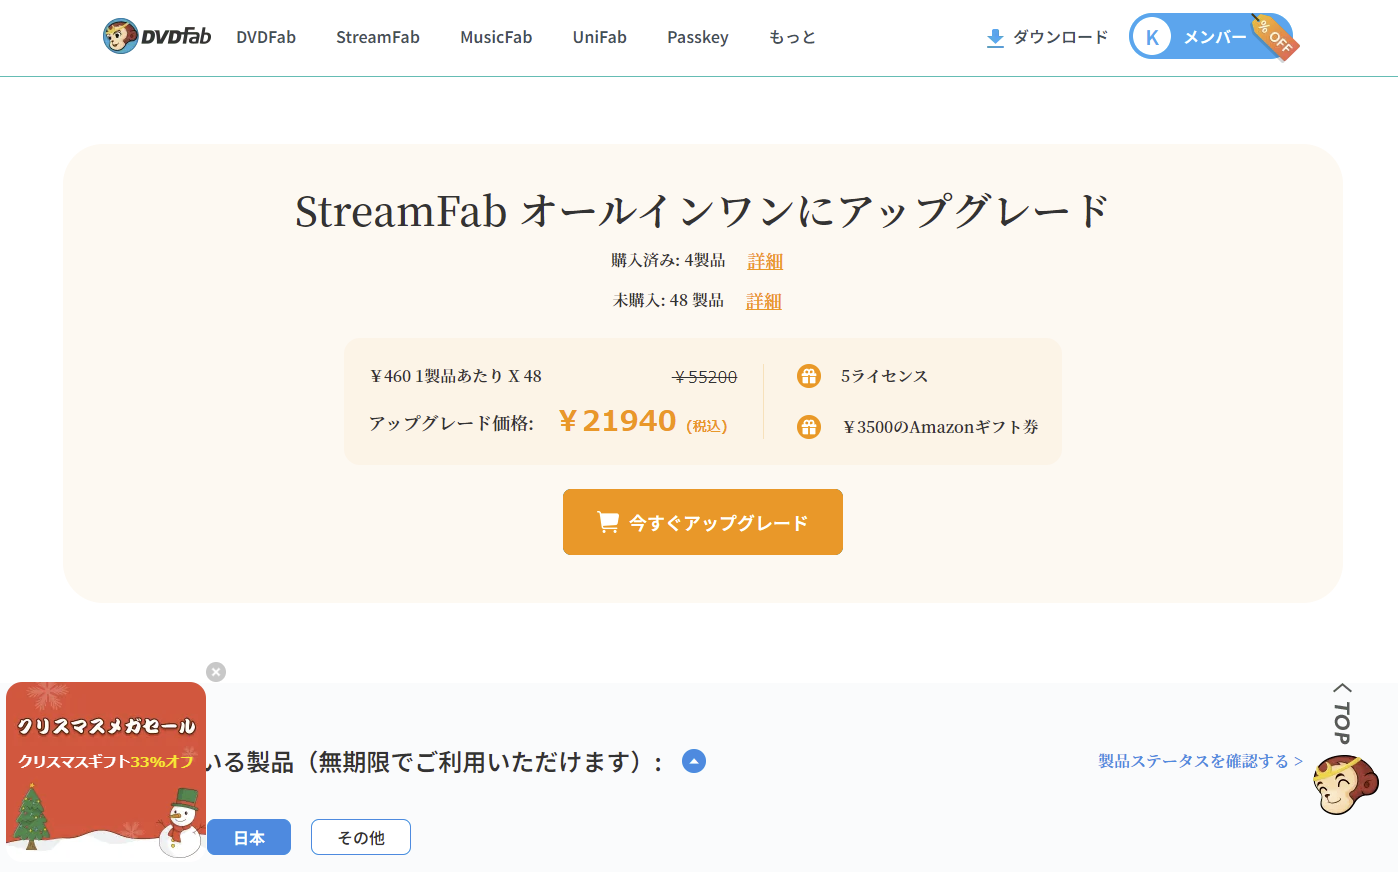
Task: Click the 5ライセンス text
Action: click(884, 376)
